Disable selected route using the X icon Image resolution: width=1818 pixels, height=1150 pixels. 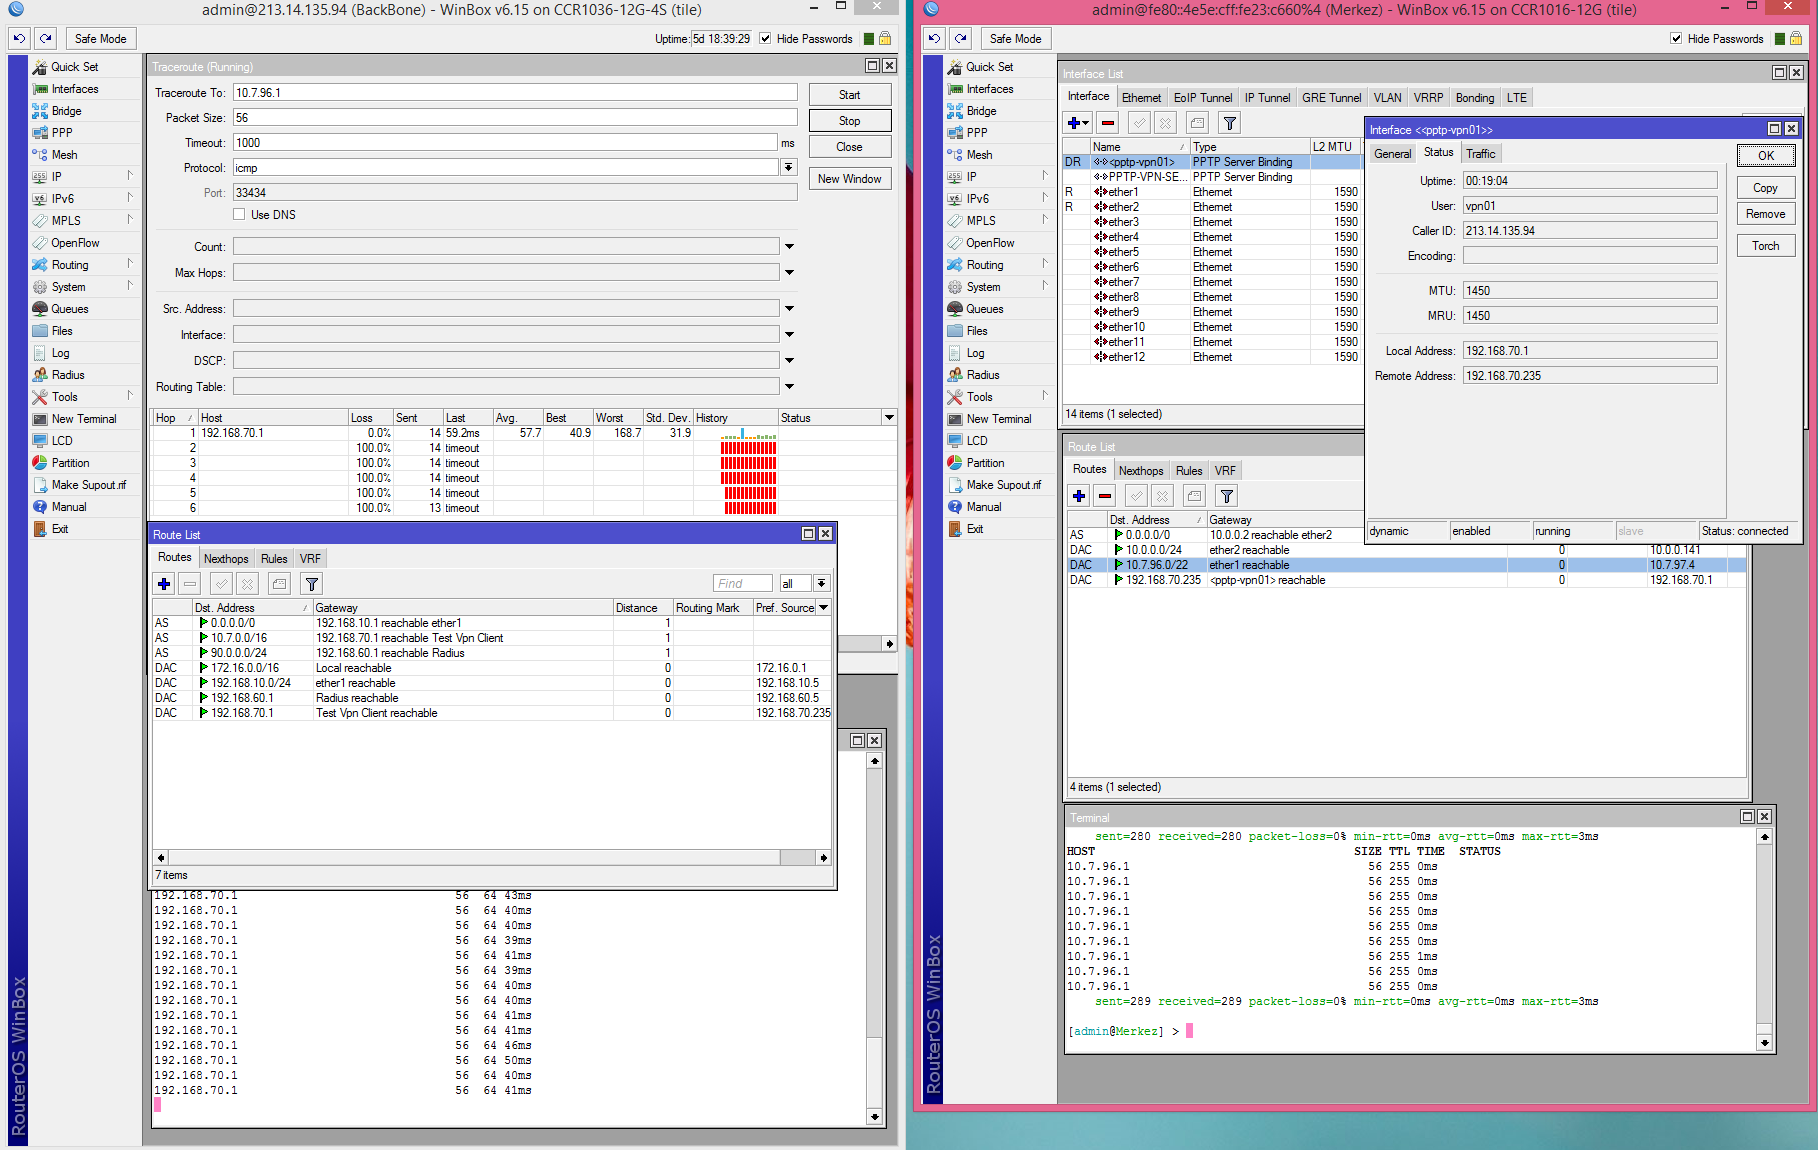(247, 583)
